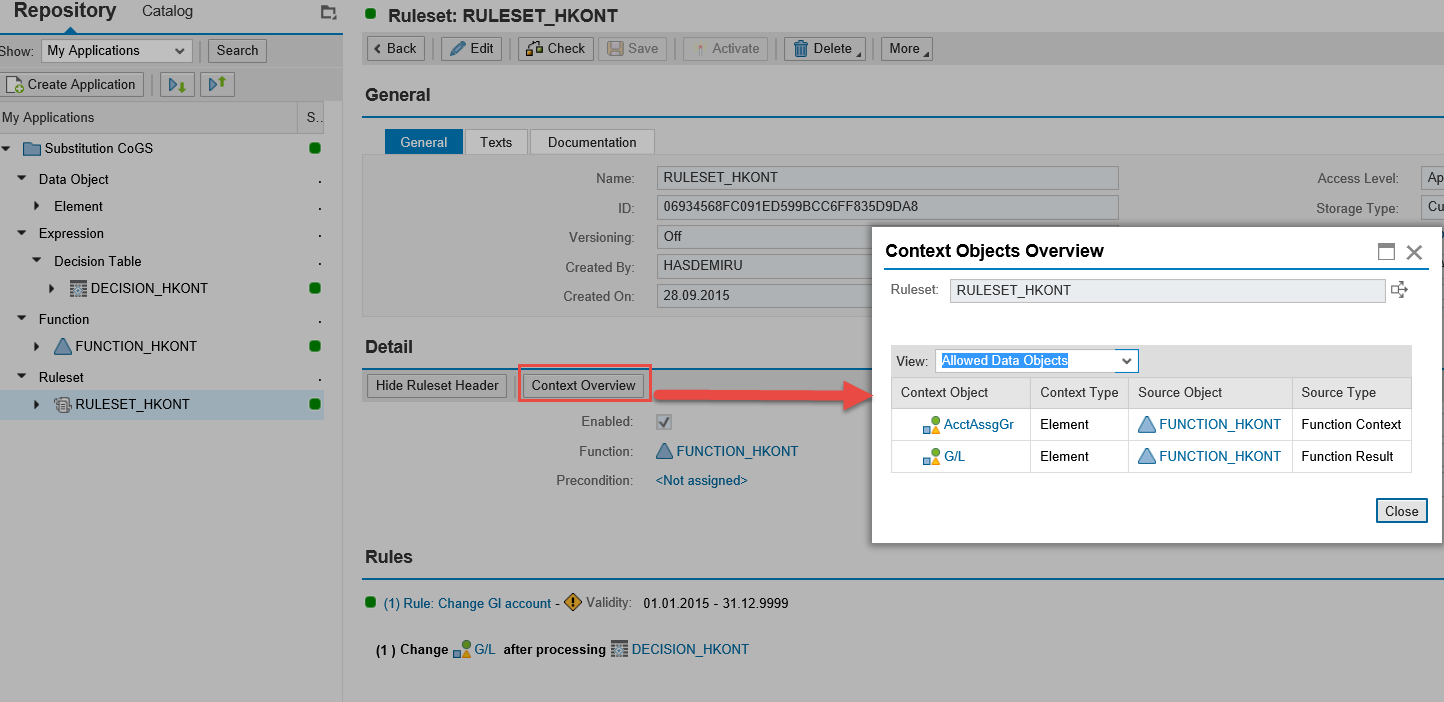Click the DECISION_HKONT table icon in the tree
This screenshot has height=702, width=1444.
[x=79, y=289]
